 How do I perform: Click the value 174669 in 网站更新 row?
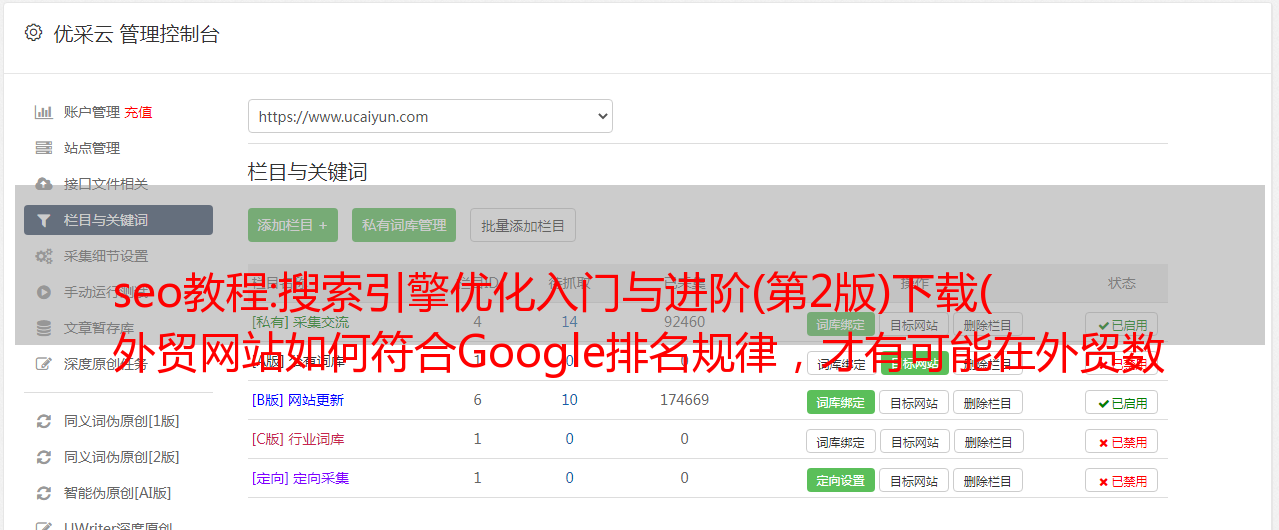(x=684, y=400)
